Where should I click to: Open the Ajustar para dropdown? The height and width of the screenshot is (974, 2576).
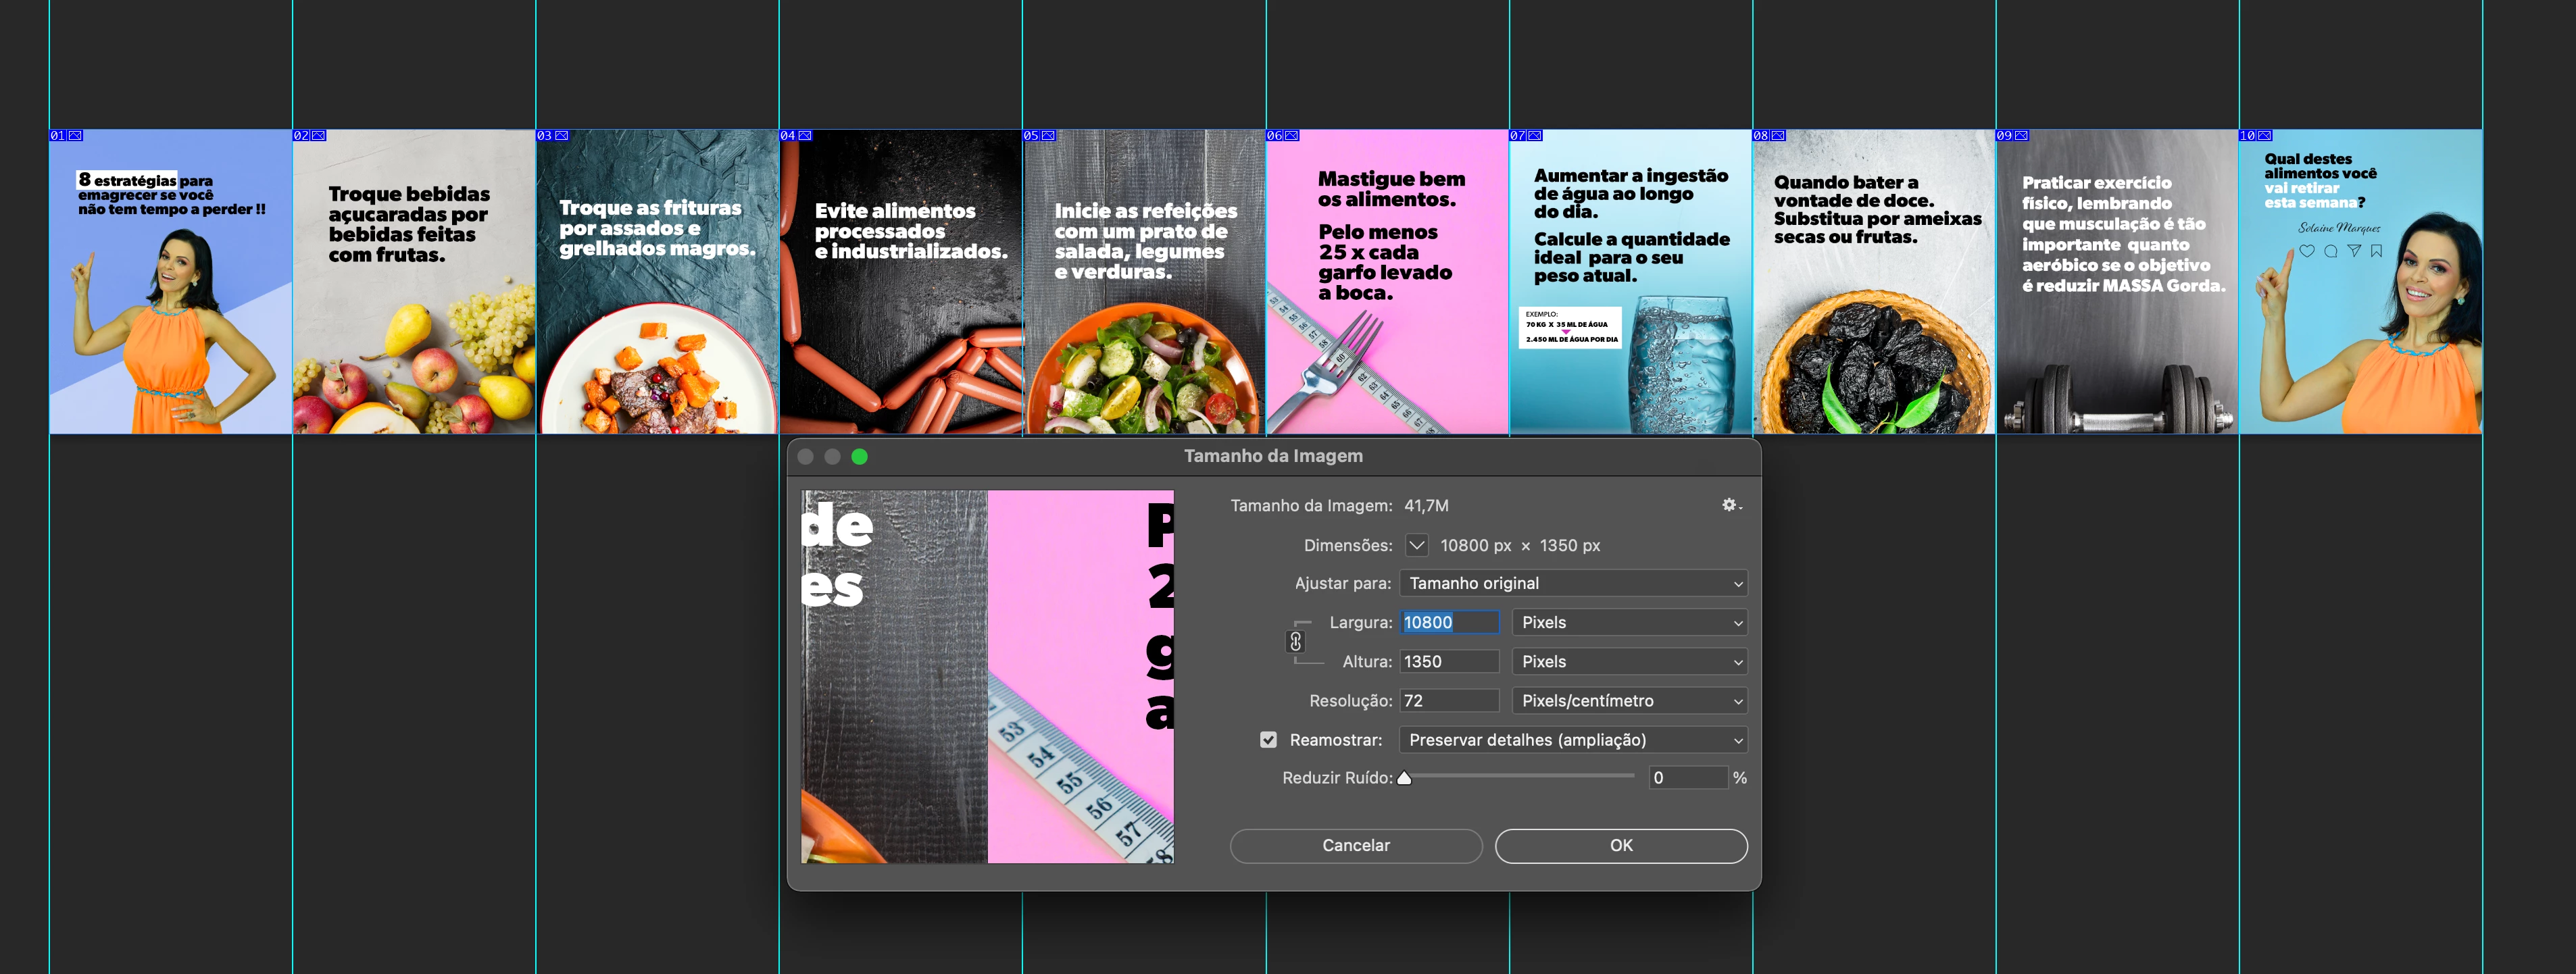click(1573, 583)
